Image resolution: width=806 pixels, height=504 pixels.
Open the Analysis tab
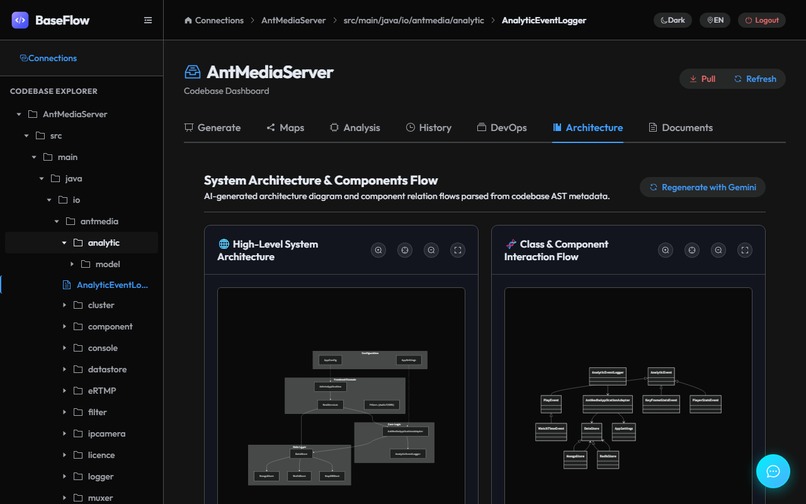pos(355,128)
